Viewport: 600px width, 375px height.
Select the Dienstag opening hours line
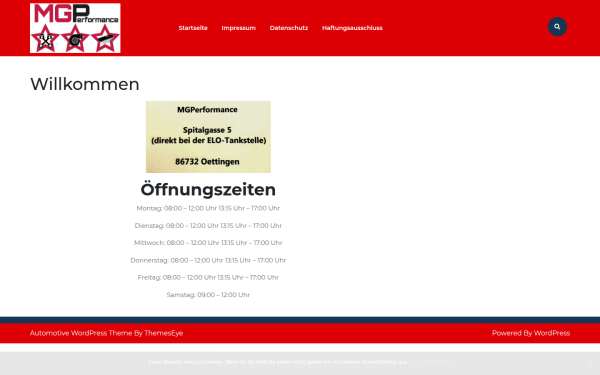(x=208, y=226)
